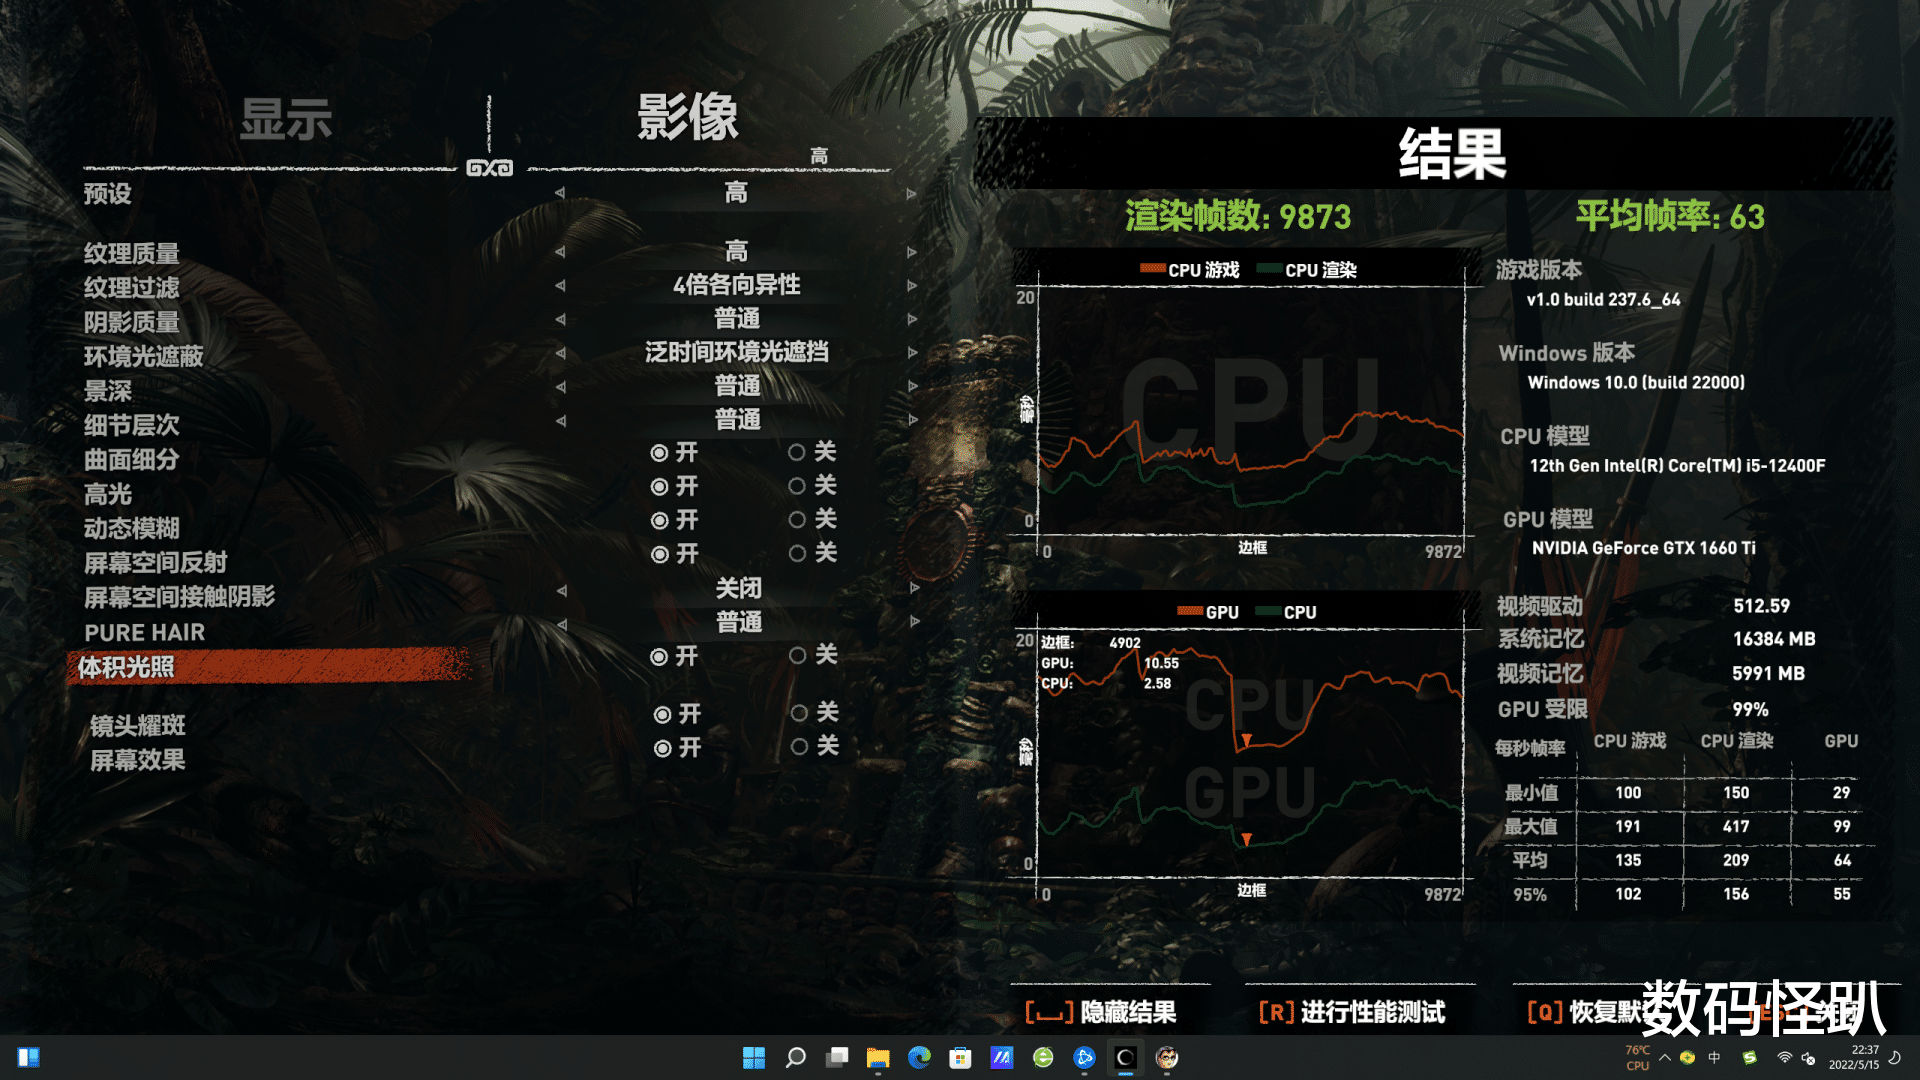
Task: Click the right arrow to change 纹理质量
Action: pyautogui.click(x=911, y=251)
